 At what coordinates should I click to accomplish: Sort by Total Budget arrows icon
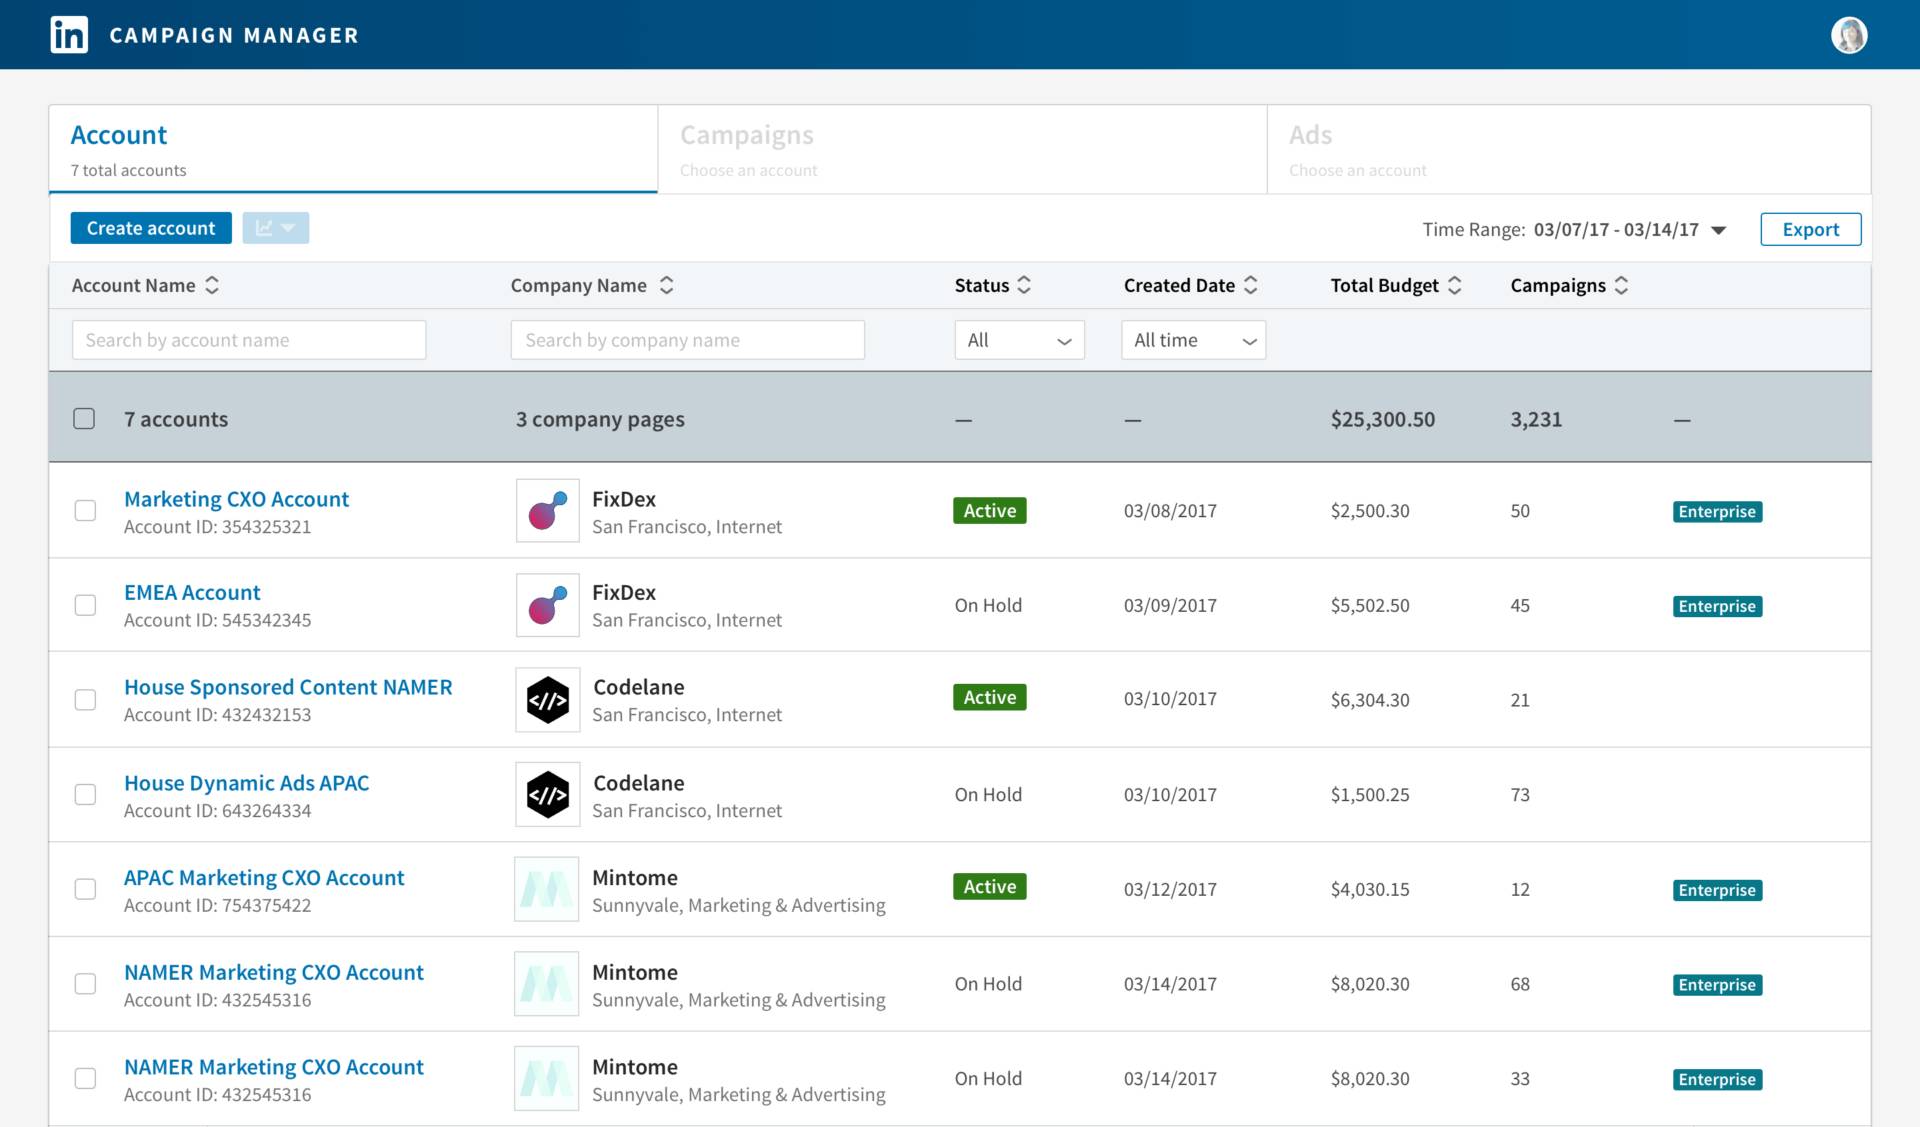[1455, 285]
